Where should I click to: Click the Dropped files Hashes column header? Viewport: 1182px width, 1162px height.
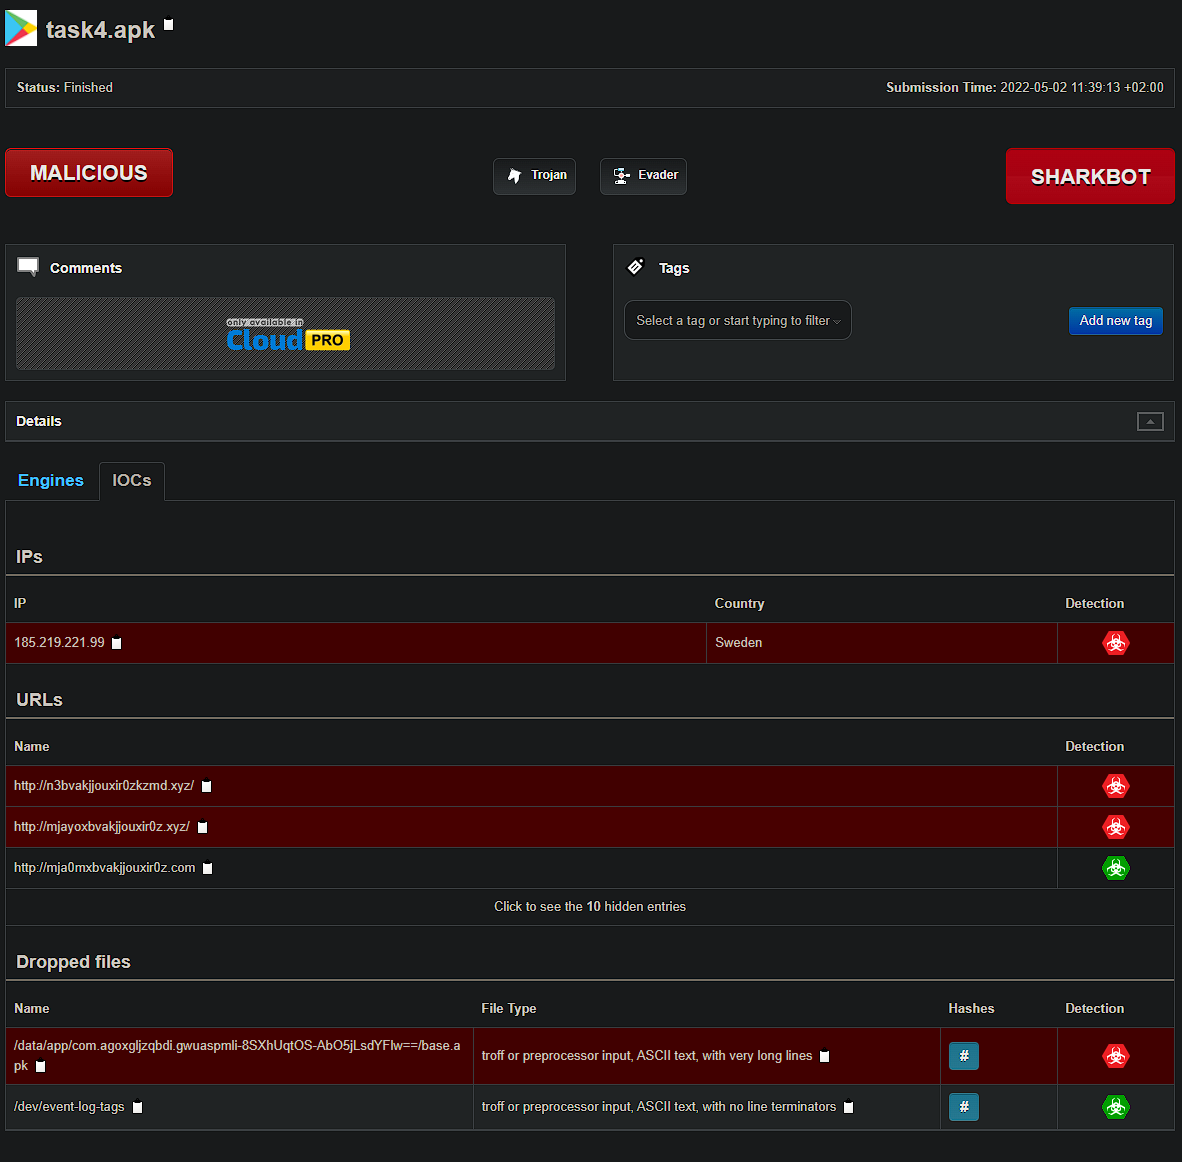point(971,1008)
